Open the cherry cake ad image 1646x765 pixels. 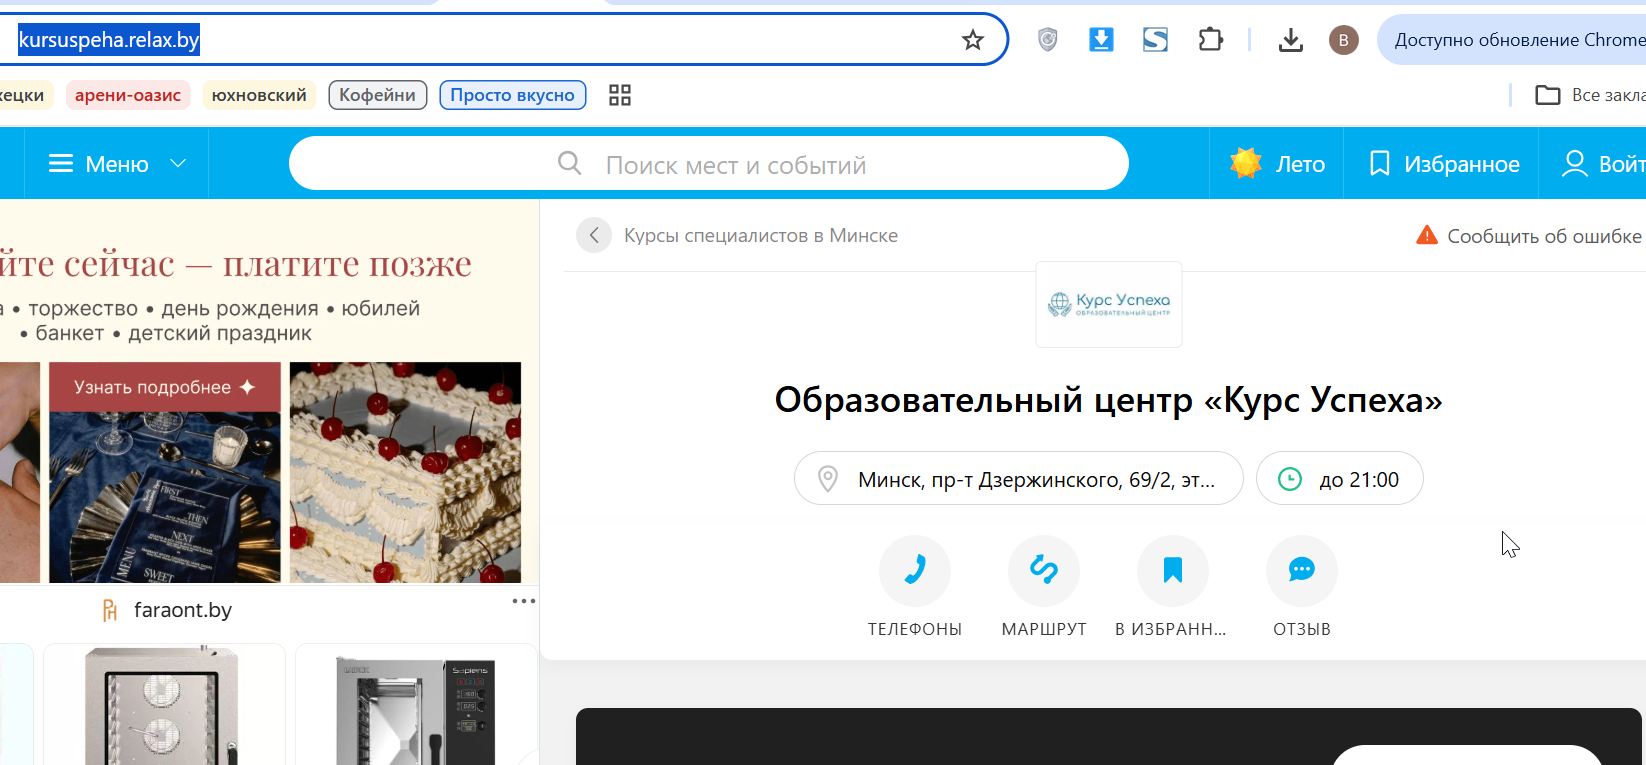(x=405, y=472)
